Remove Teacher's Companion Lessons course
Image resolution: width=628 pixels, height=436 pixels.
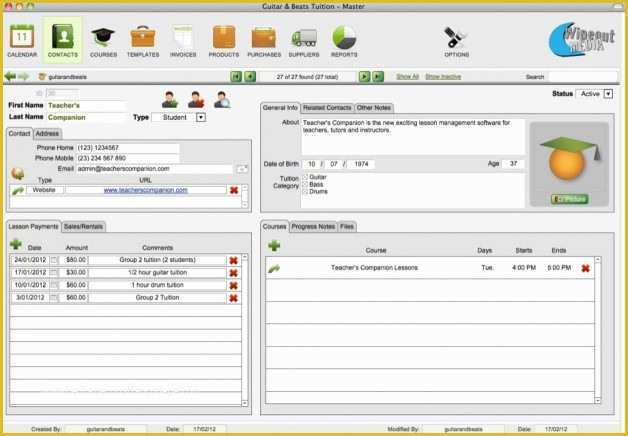[x=586, y=268]
